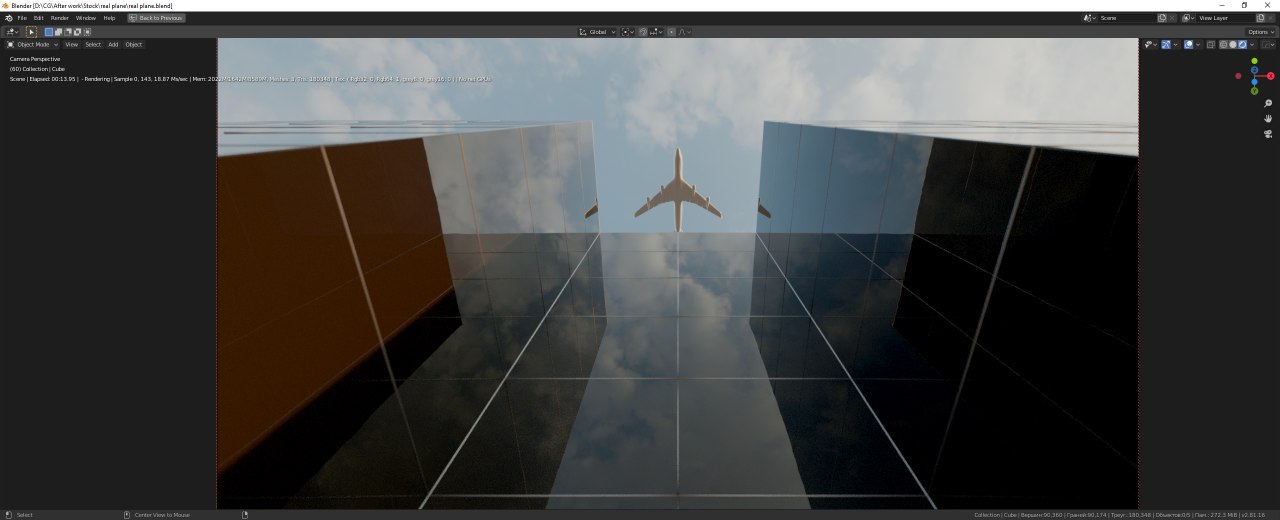Screen dimensions: 1280x520
Task: Toggle proportional editing
Action: coord(671,32)
